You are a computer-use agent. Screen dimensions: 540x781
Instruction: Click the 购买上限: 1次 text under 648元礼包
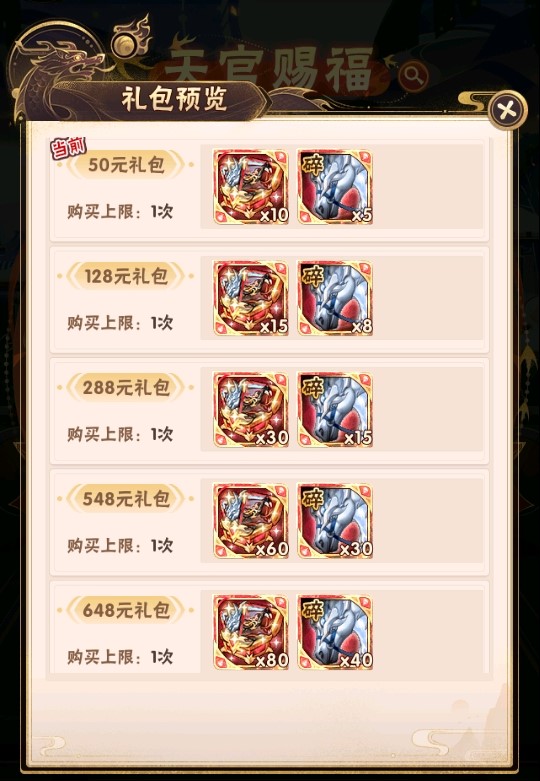click(x=120, y=656)
